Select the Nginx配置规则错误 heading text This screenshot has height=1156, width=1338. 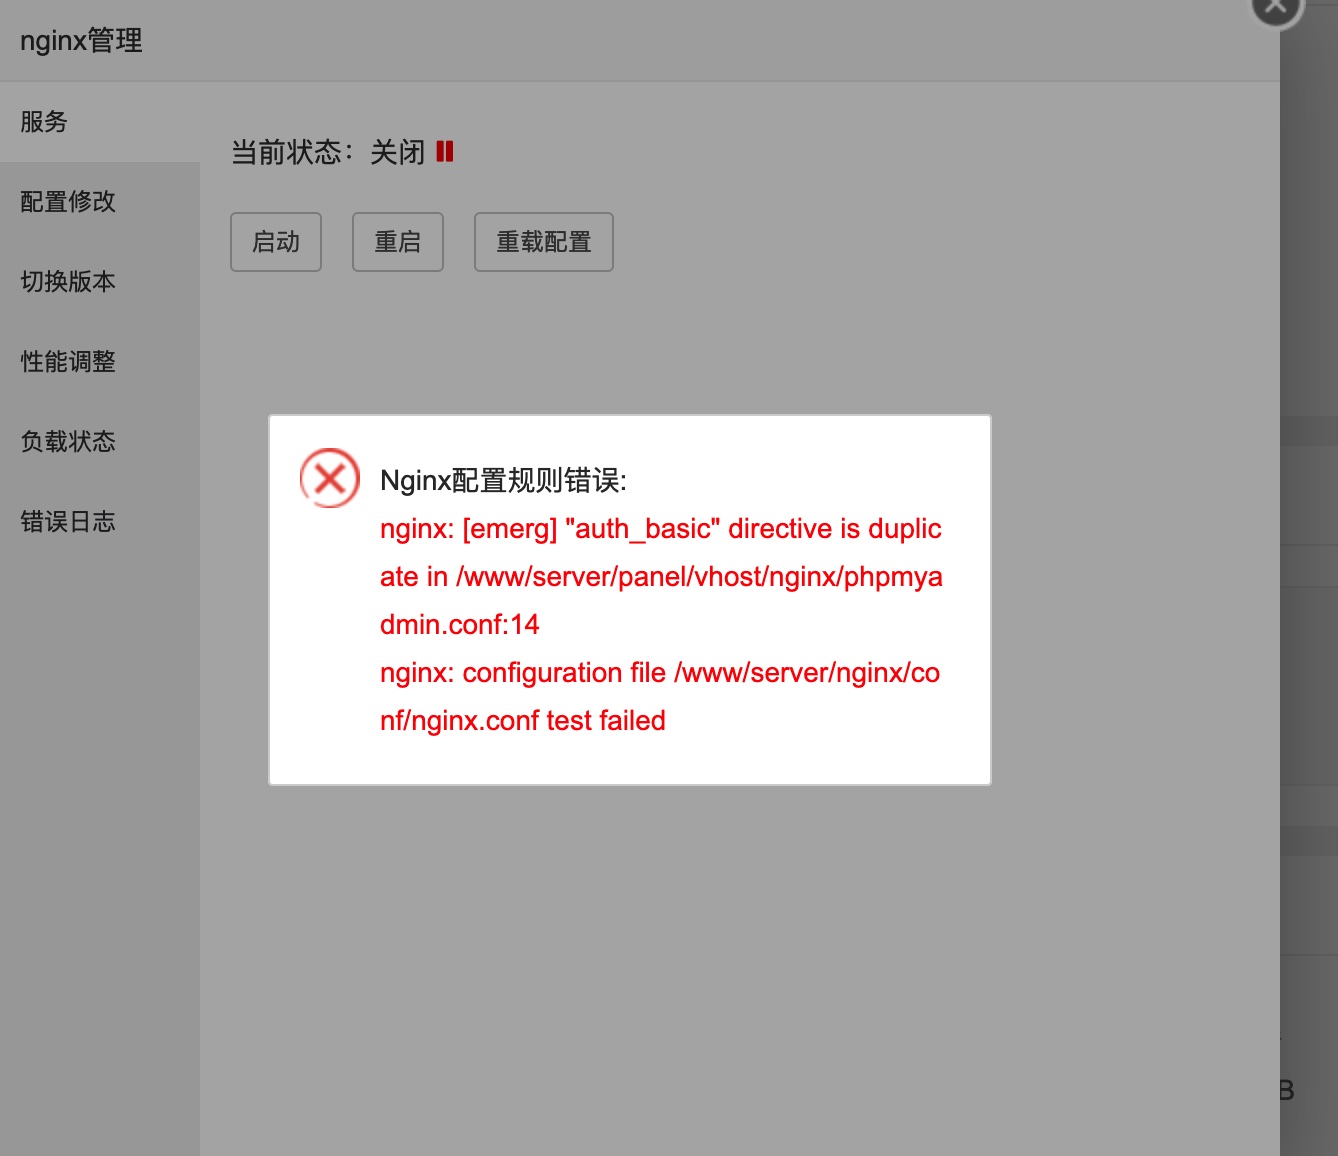click(503, 481)
